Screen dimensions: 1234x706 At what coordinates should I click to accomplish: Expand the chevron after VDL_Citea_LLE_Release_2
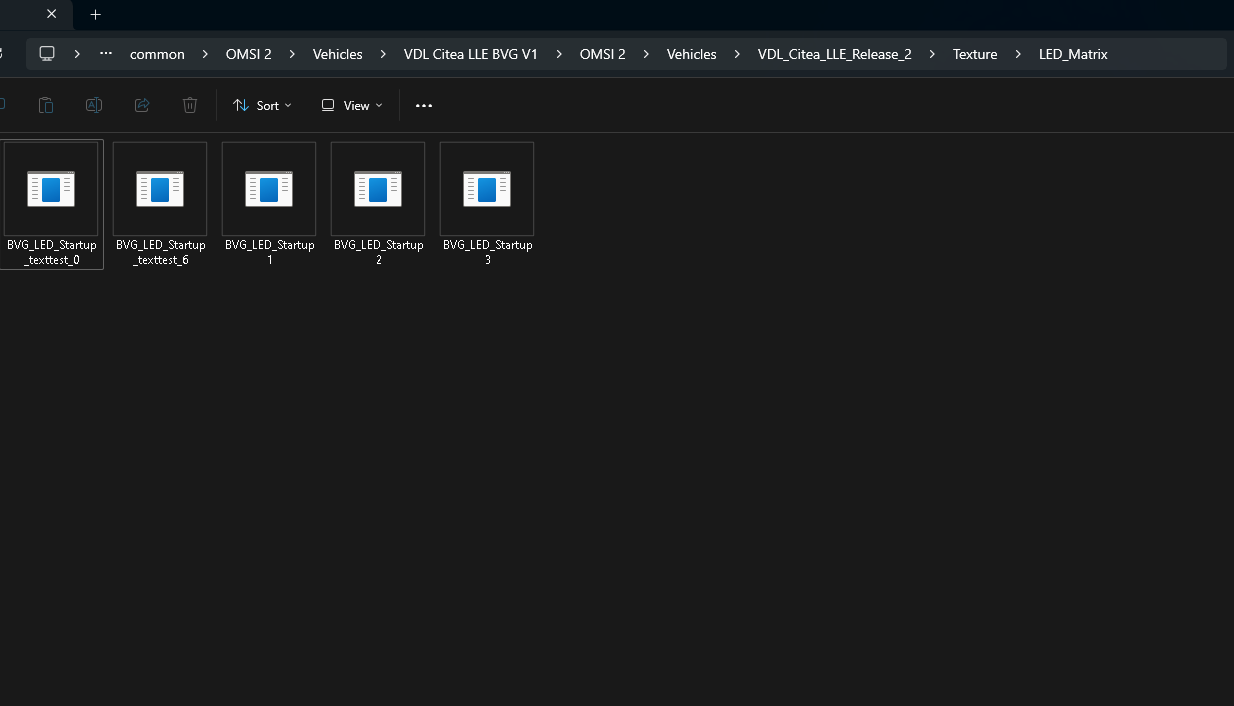(932, 54)
